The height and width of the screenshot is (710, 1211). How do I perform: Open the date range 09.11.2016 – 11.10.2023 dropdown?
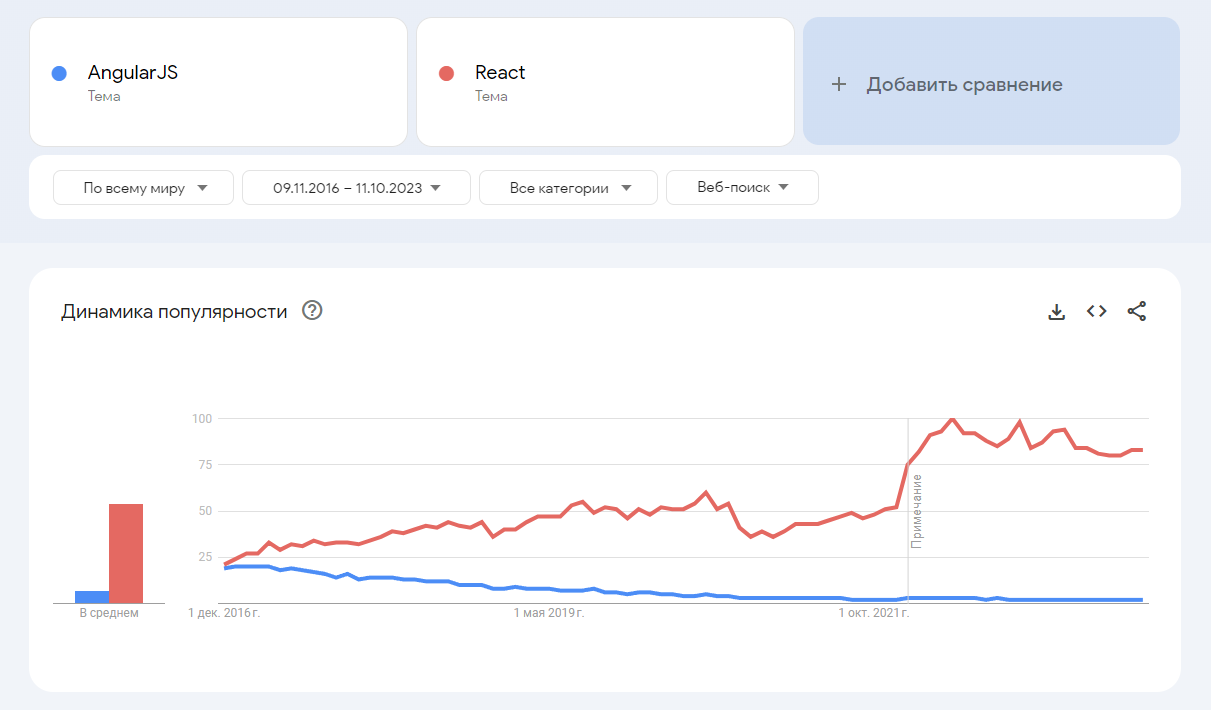[356, 187]
